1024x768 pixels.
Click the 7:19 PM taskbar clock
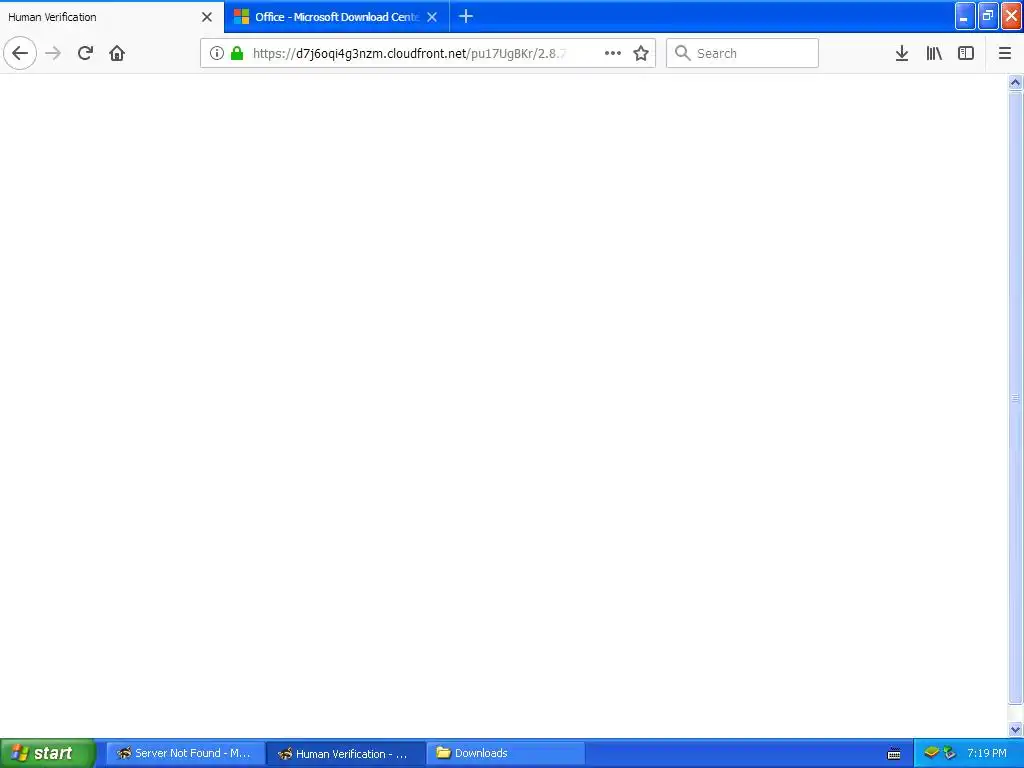click(x=986, y=754)
